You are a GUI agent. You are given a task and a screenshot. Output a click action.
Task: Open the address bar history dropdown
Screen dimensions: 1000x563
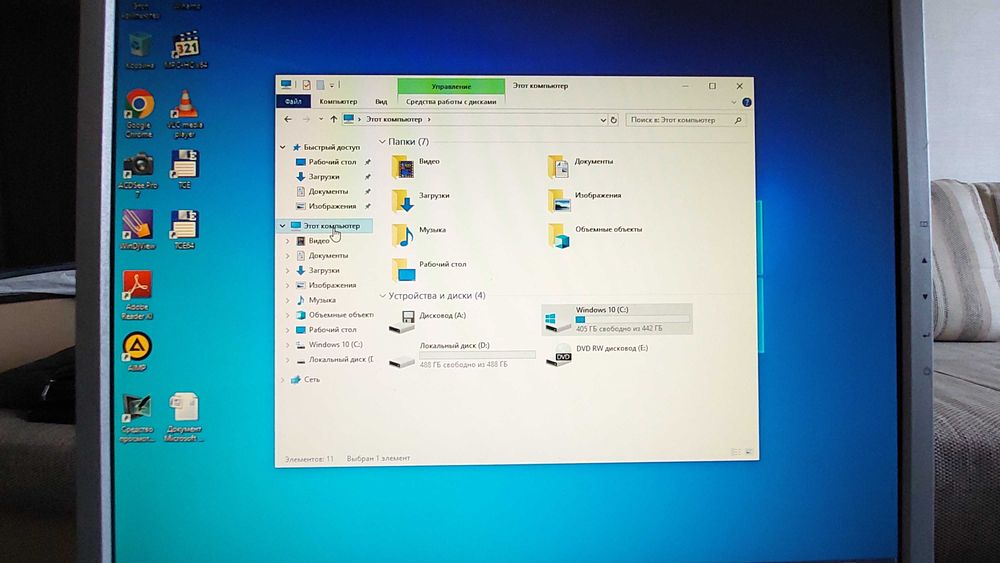click(x=603, y=120)
